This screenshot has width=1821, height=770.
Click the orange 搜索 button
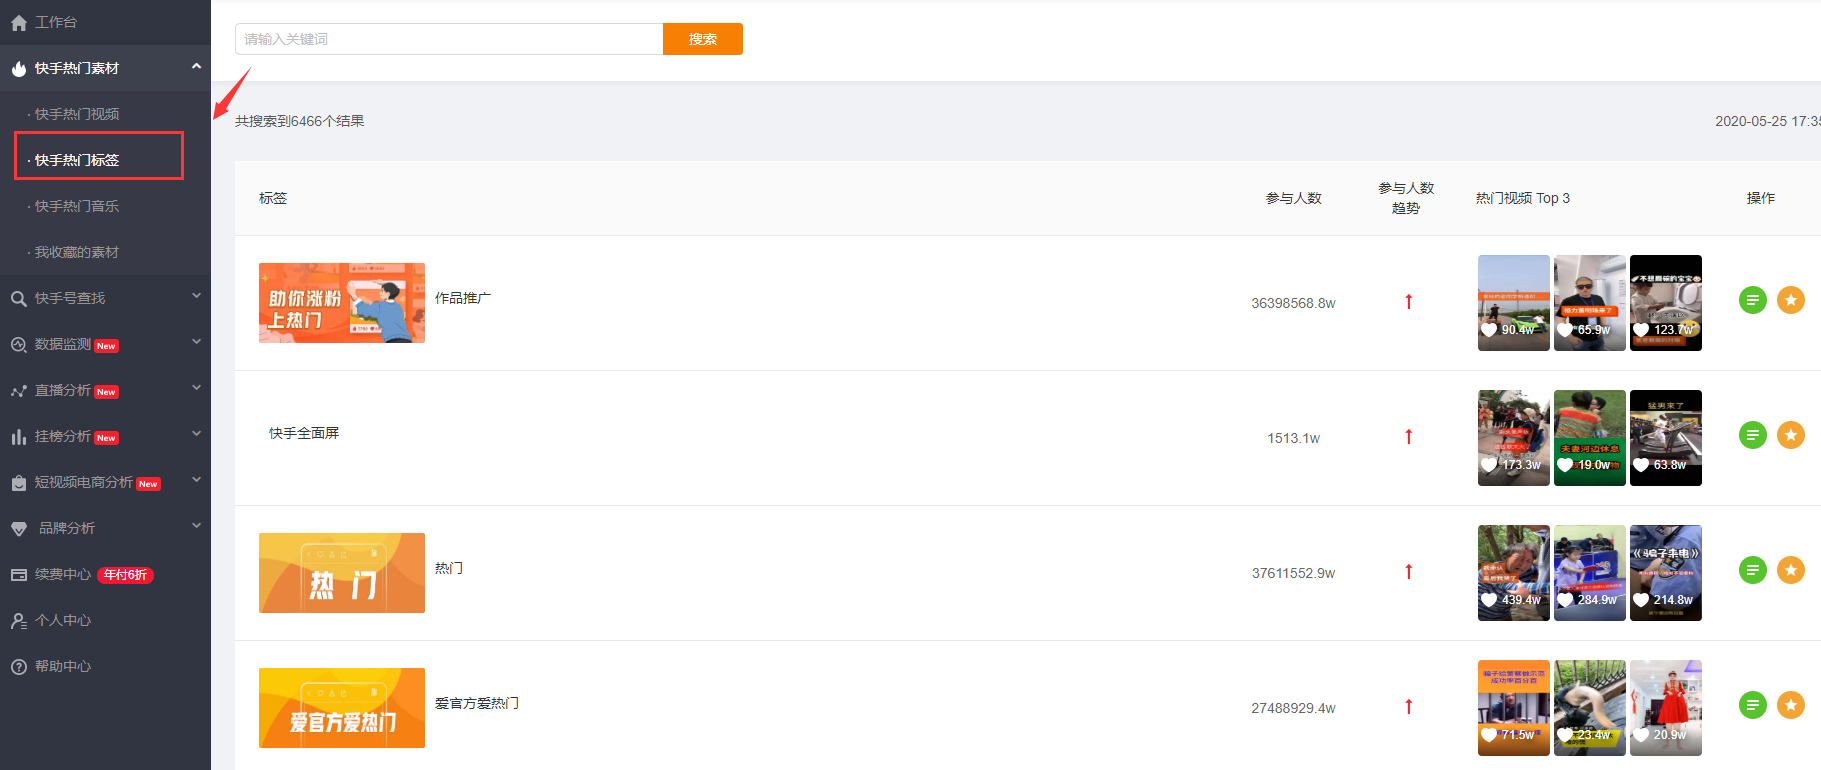(x=703, y=39)
